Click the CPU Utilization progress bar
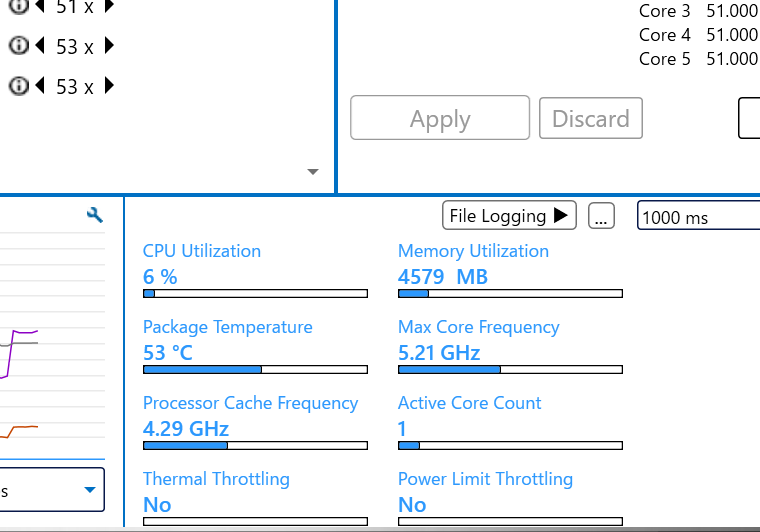Viewport: 760px width, 532px height. click(255, 293)
